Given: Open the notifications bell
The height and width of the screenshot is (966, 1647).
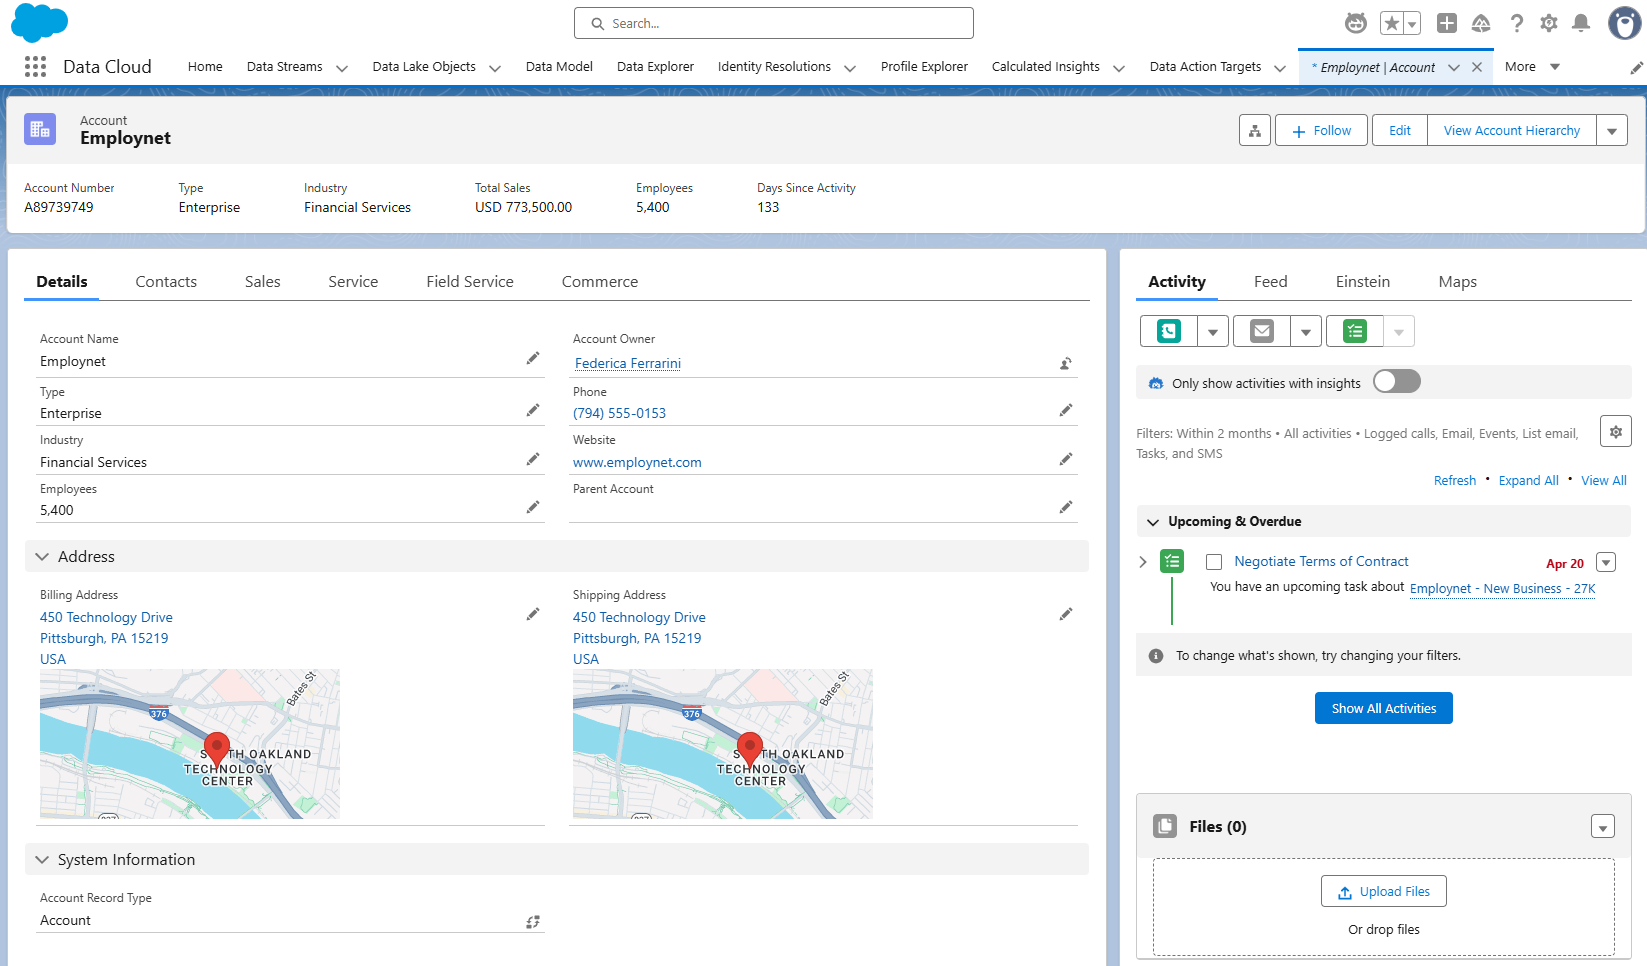Looking at the screenshot, I should [1581, 23].
